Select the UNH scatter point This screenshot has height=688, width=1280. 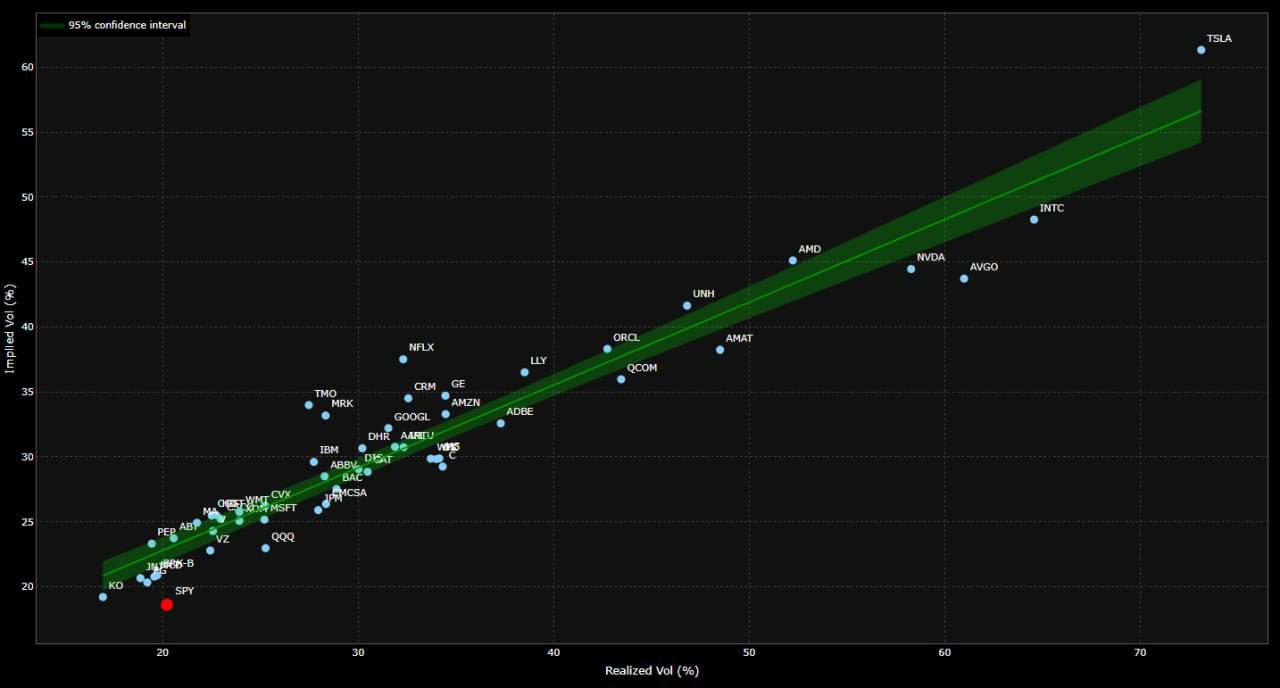click(687, 306)
